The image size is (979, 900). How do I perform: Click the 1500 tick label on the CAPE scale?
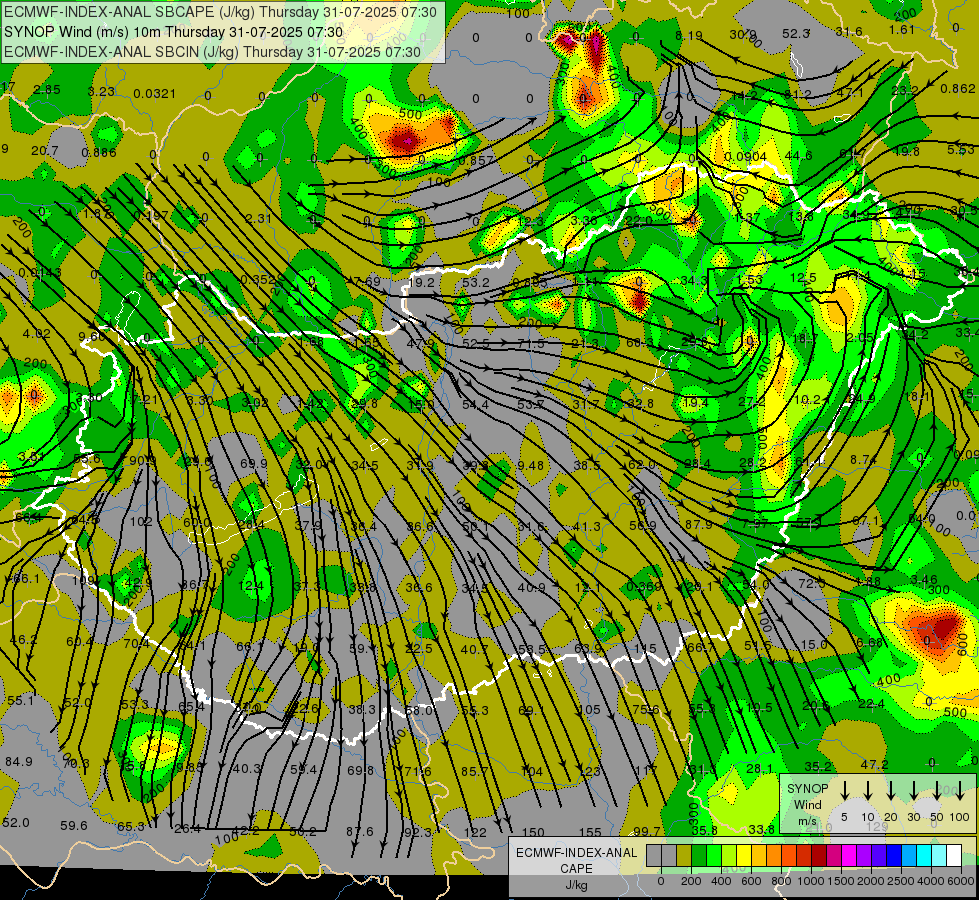click(841, 881)
